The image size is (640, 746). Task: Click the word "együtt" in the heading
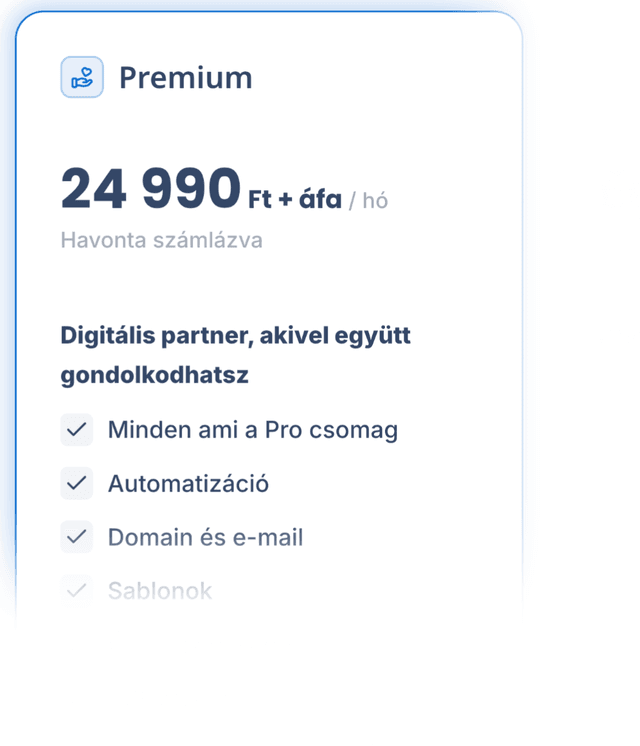[376, 335]
